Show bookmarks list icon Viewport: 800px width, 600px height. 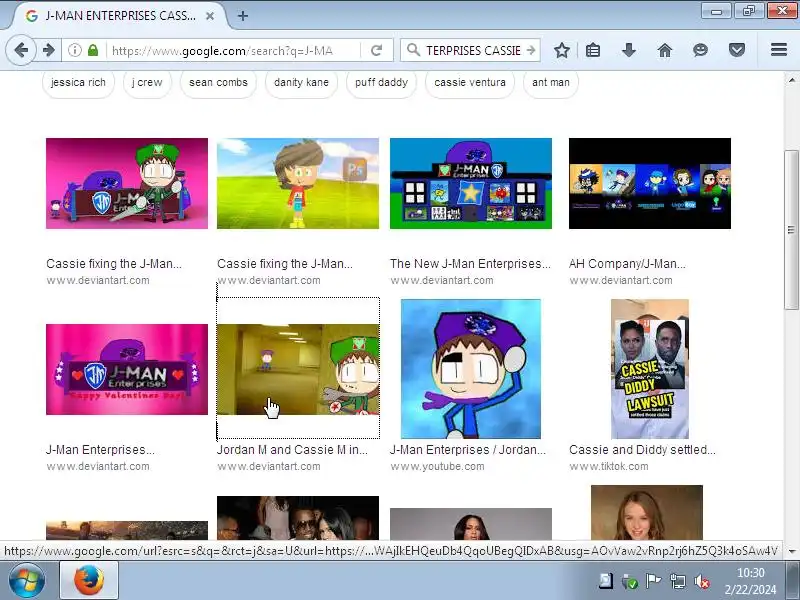593,50
